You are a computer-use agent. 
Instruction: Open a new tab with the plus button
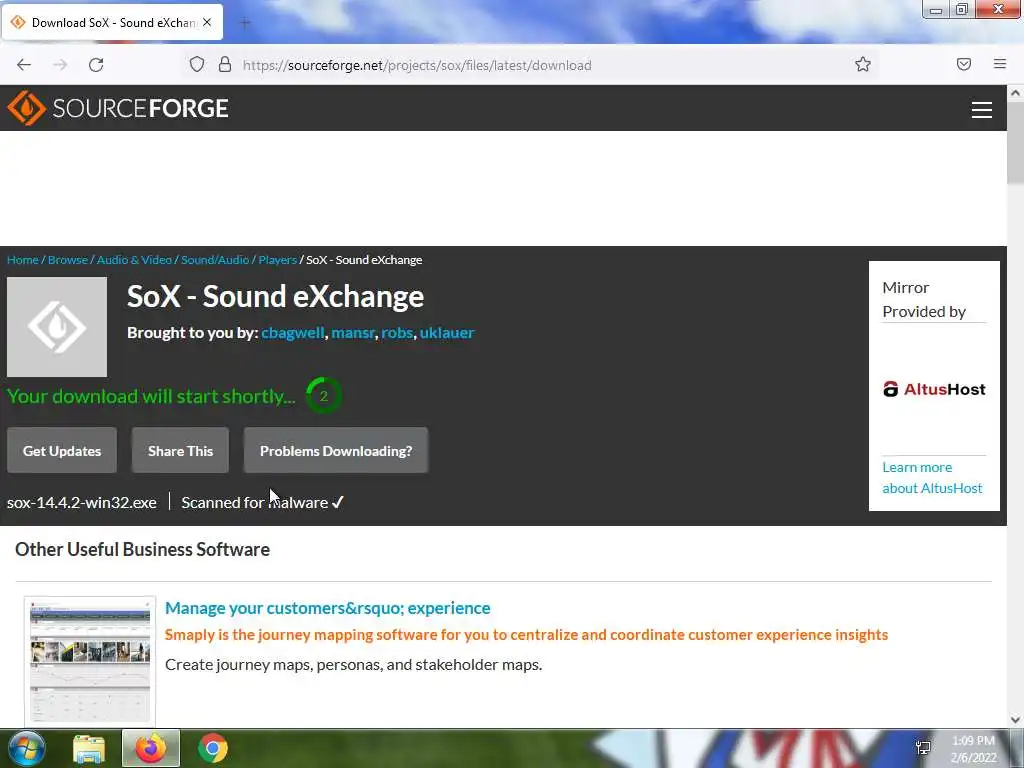pos(245,23)
